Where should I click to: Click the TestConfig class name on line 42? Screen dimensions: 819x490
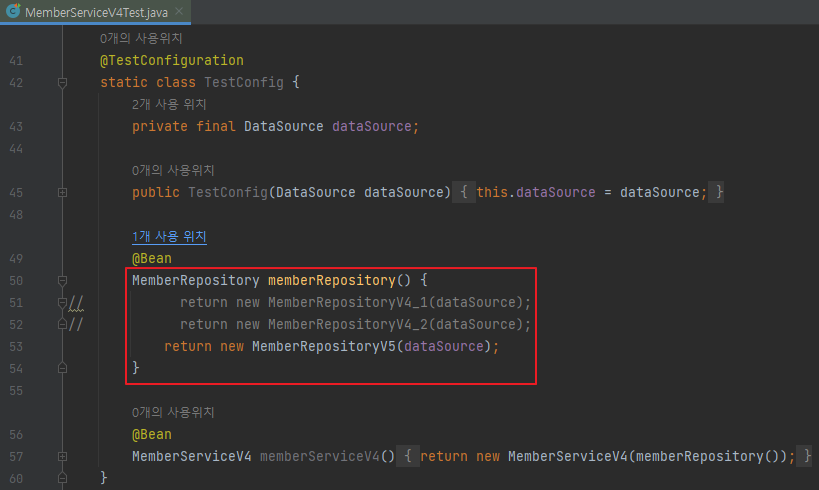244,83
